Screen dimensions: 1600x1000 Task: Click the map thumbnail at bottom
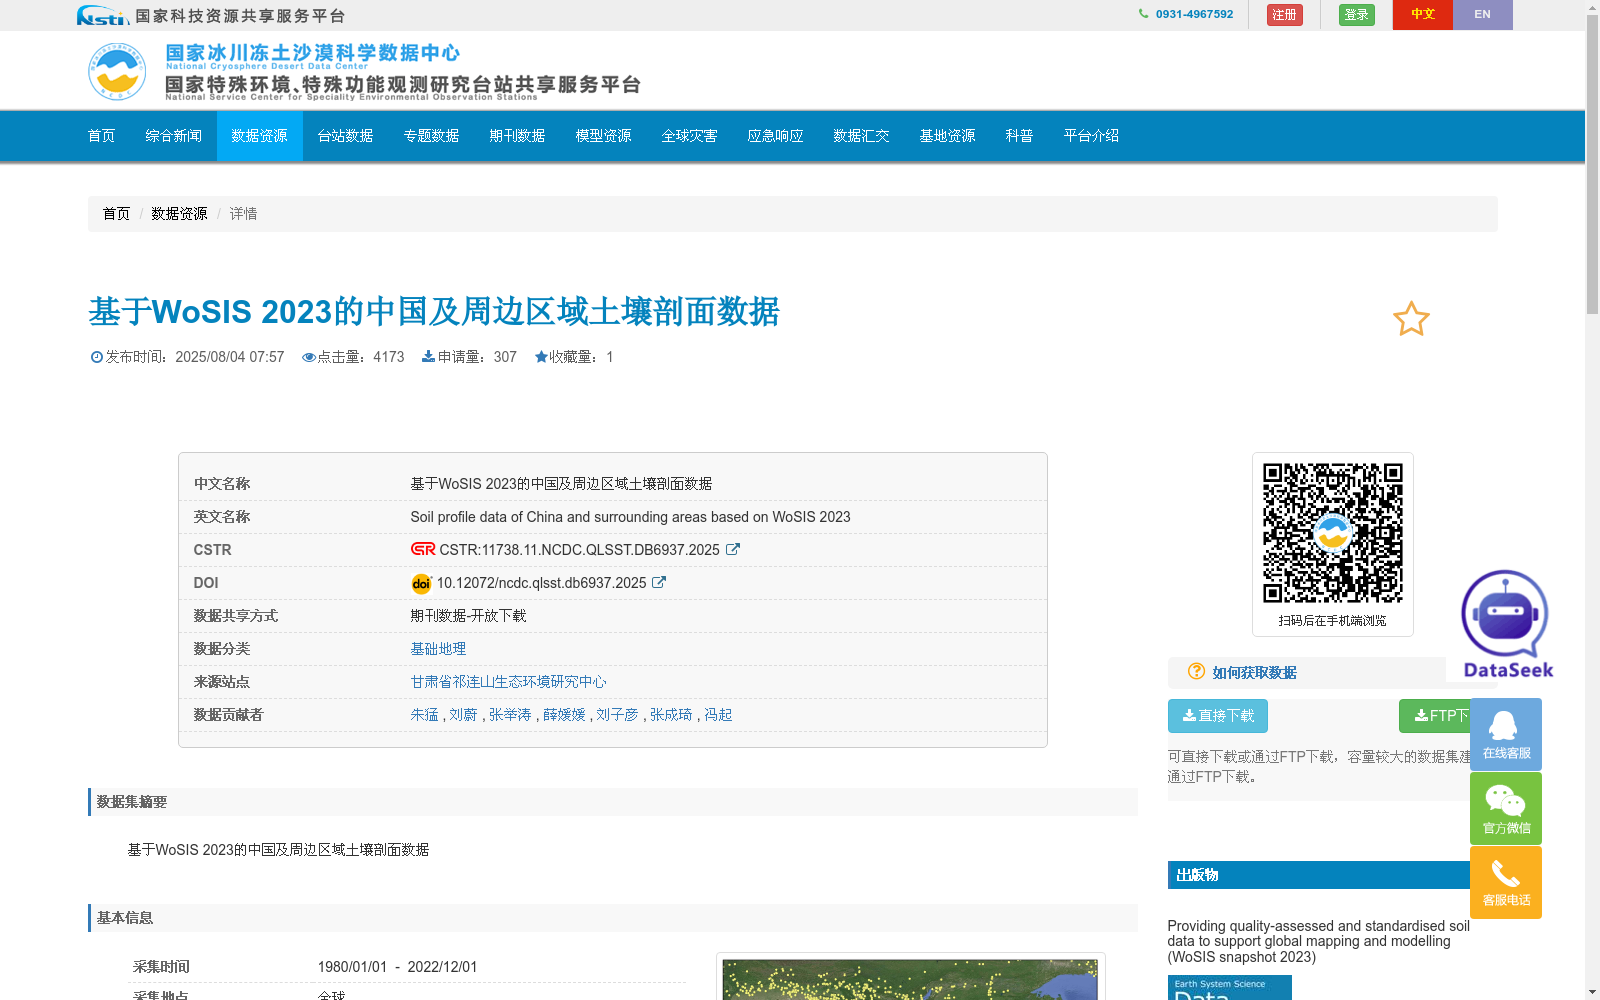pos(910,980)
